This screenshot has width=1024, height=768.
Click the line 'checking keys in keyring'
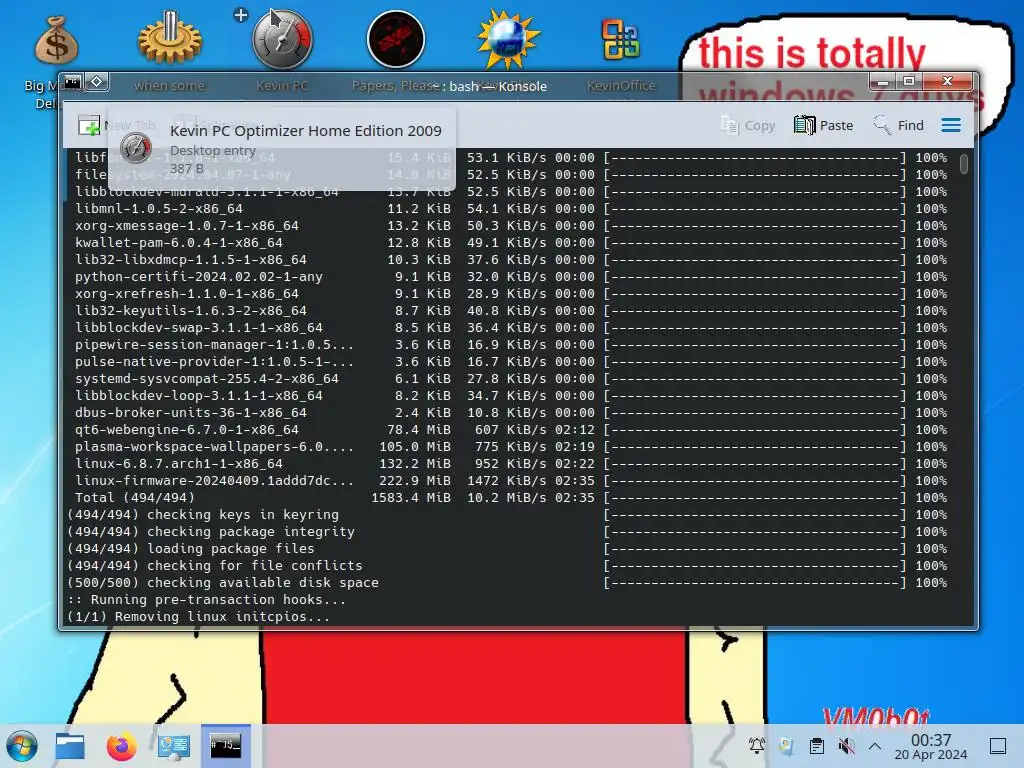point(243,515)
